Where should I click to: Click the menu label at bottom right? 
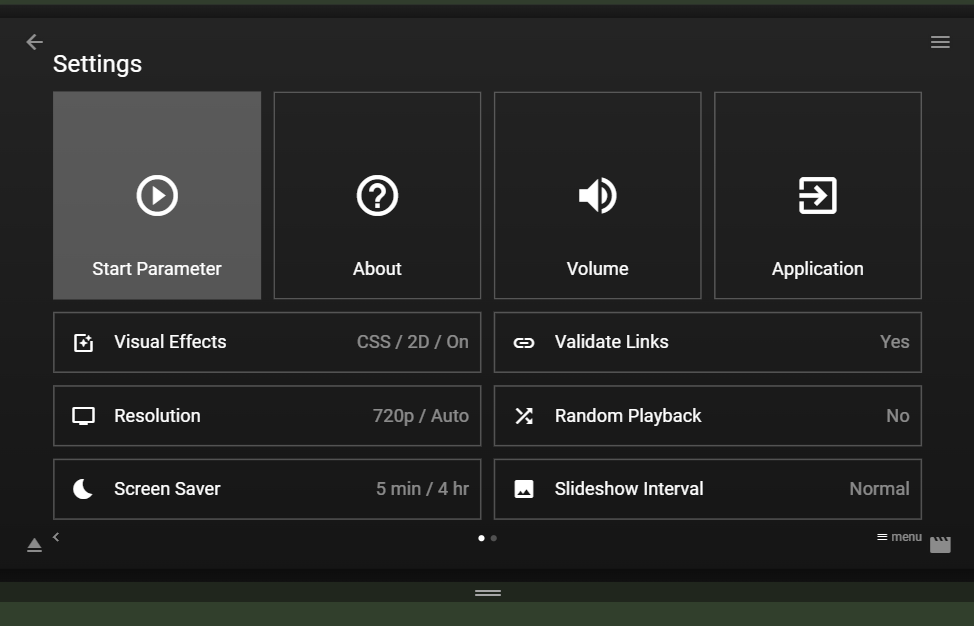899,537
